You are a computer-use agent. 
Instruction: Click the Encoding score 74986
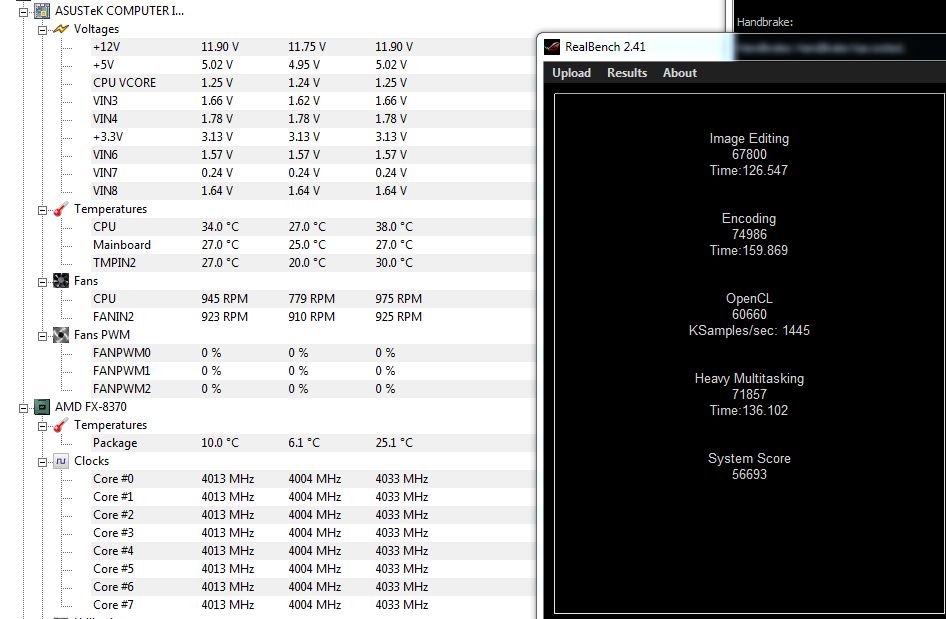(x=749, y=235)
